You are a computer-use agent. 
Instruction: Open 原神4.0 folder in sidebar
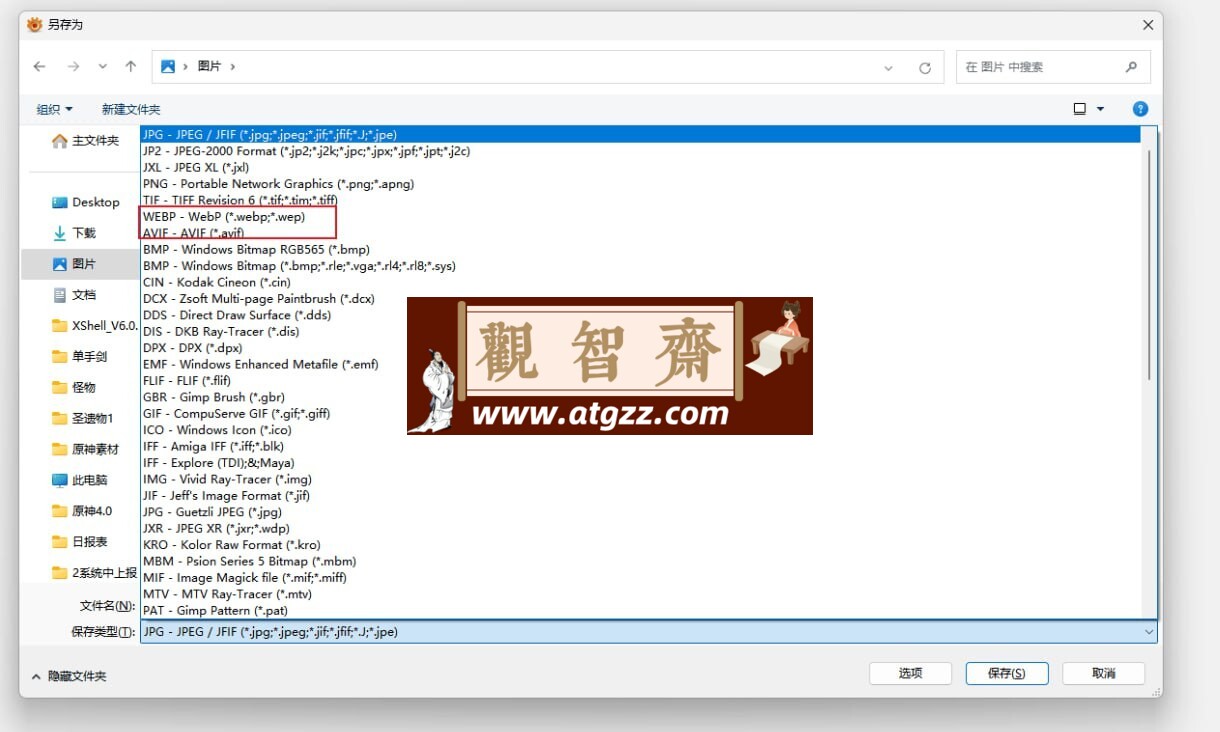pyautogui.click(x=82, y=511)
